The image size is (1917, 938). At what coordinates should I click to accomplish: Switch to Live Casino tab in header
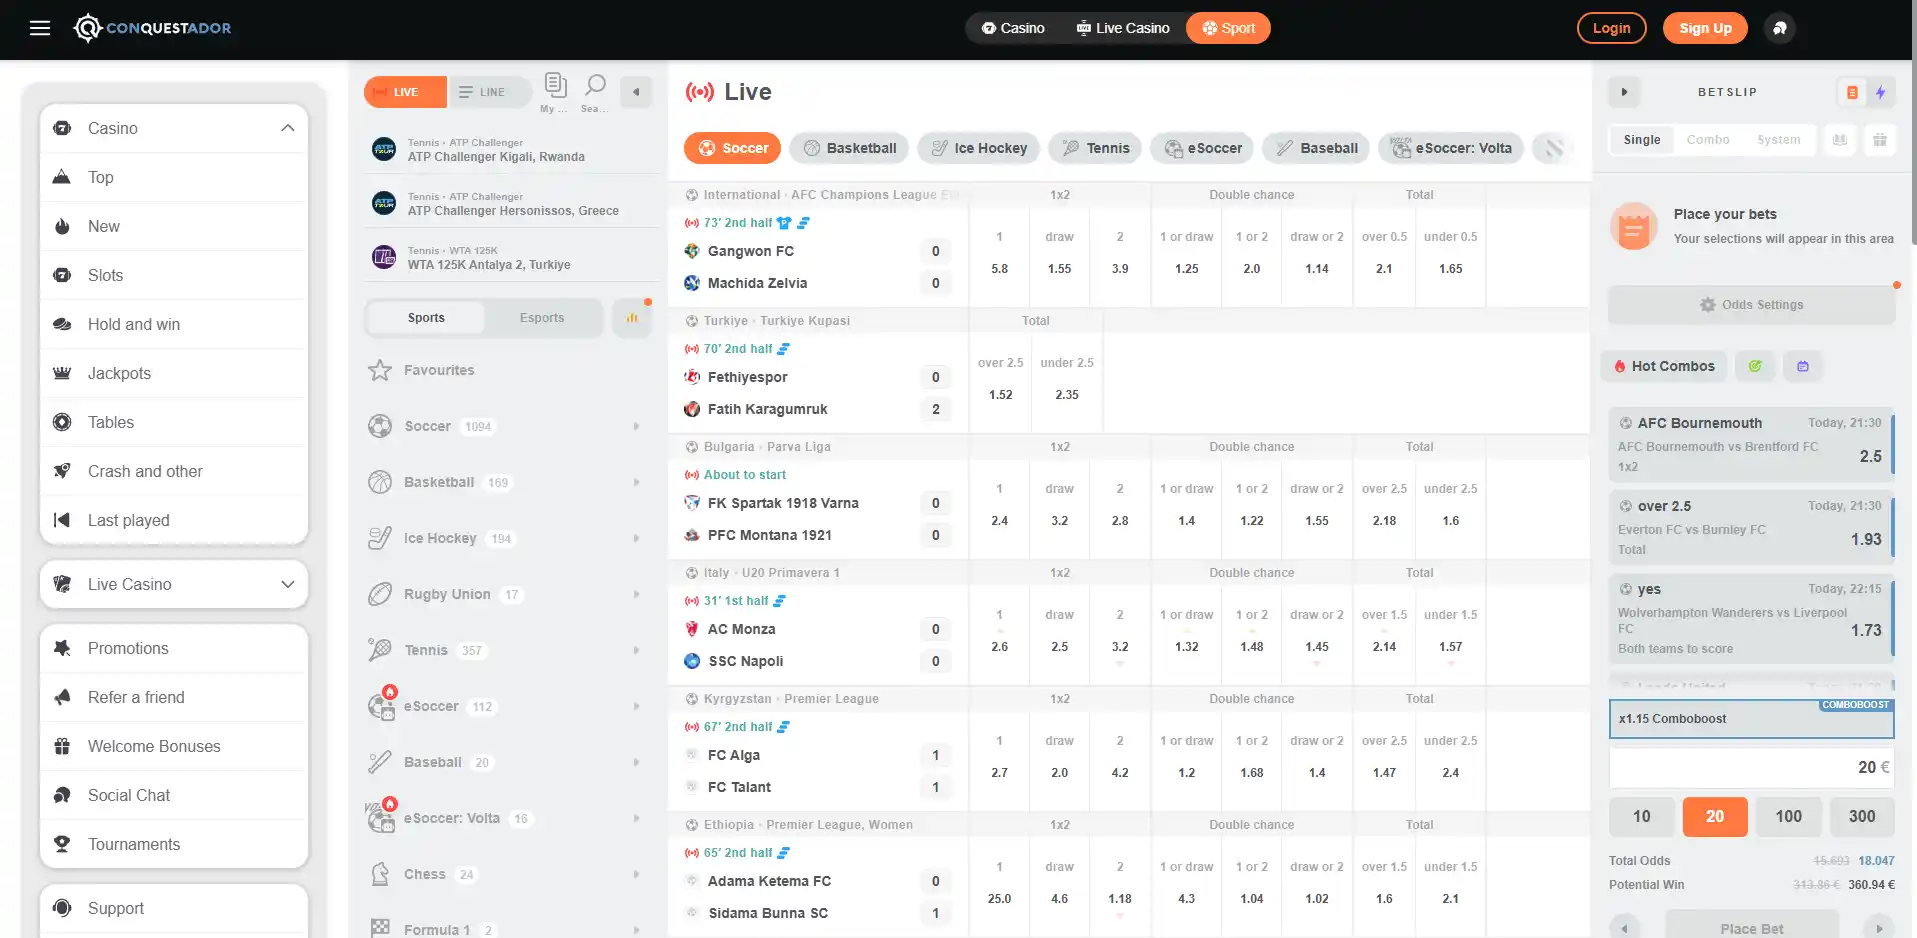pyautogui.click(x=1123, y=28)
